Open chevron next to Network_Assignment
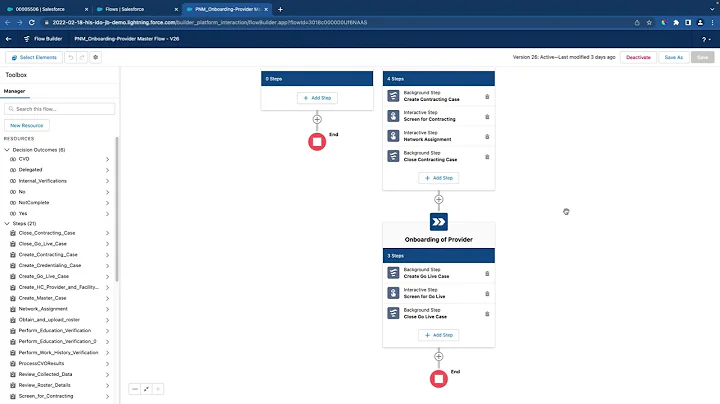The height and width of the screenshot is (404, 720). click(107, 309)
